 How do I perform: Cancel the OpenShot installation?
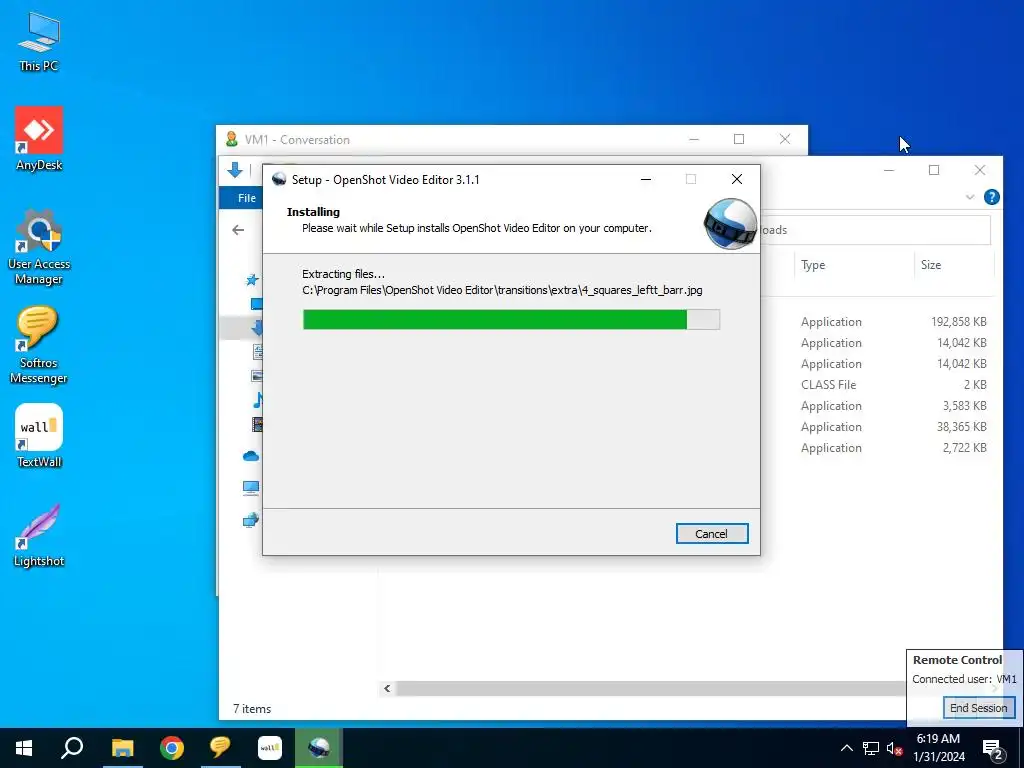[712, 534]
